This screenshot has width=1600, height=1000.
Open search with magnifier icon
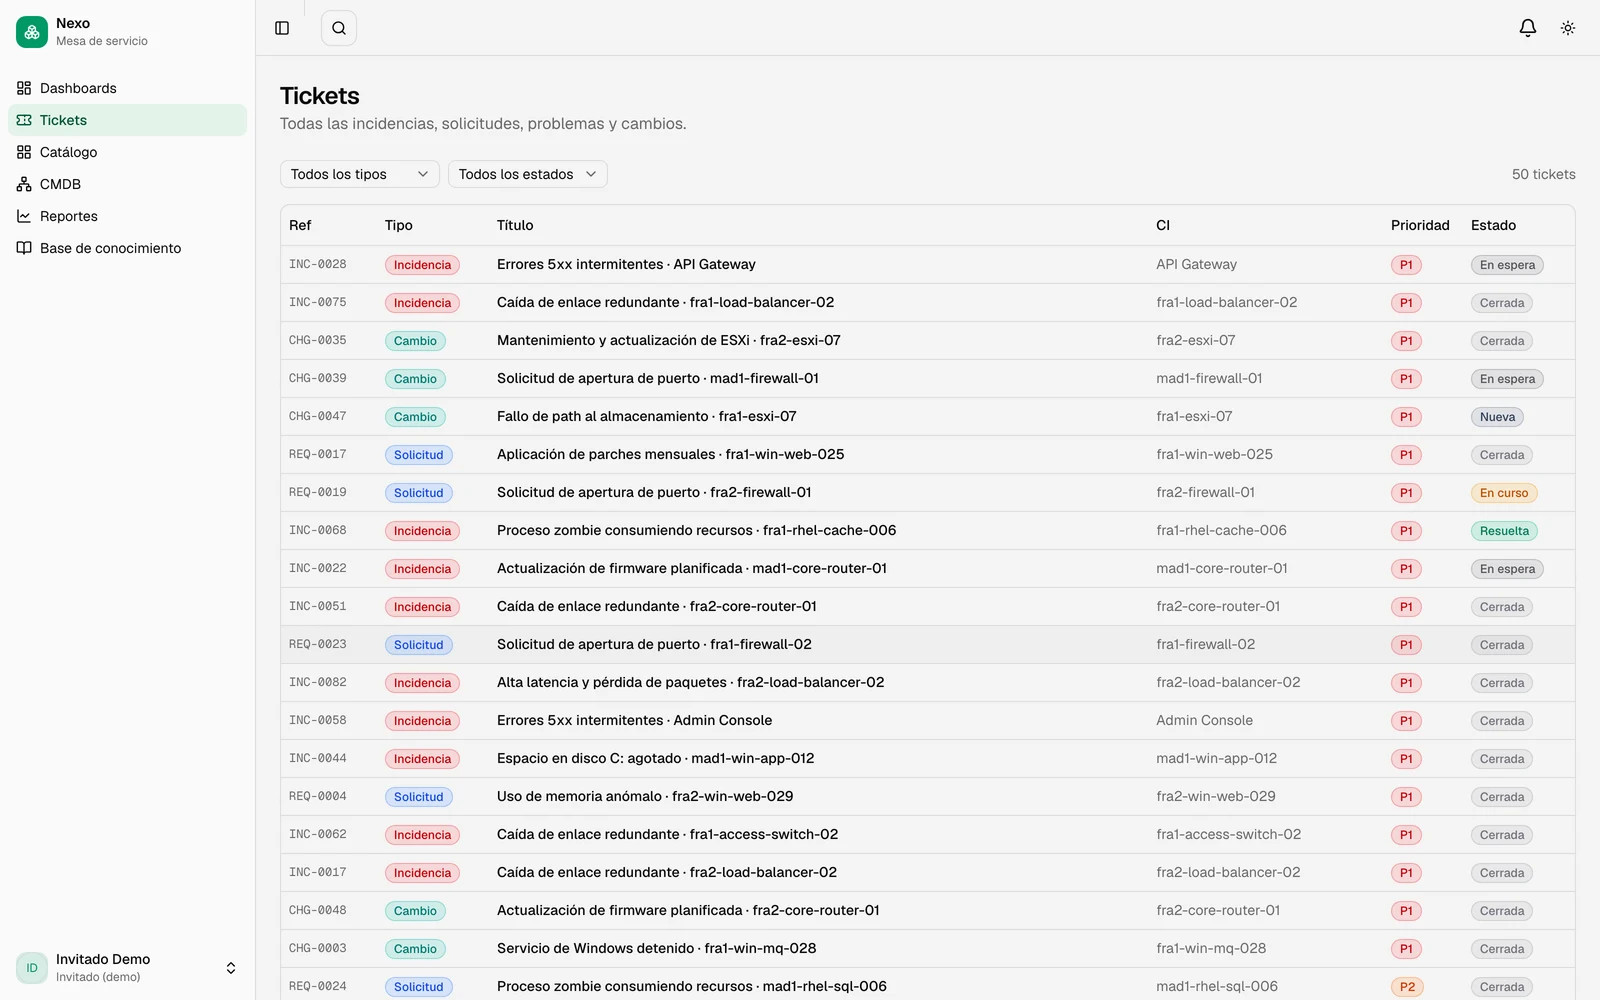(339, 28)
